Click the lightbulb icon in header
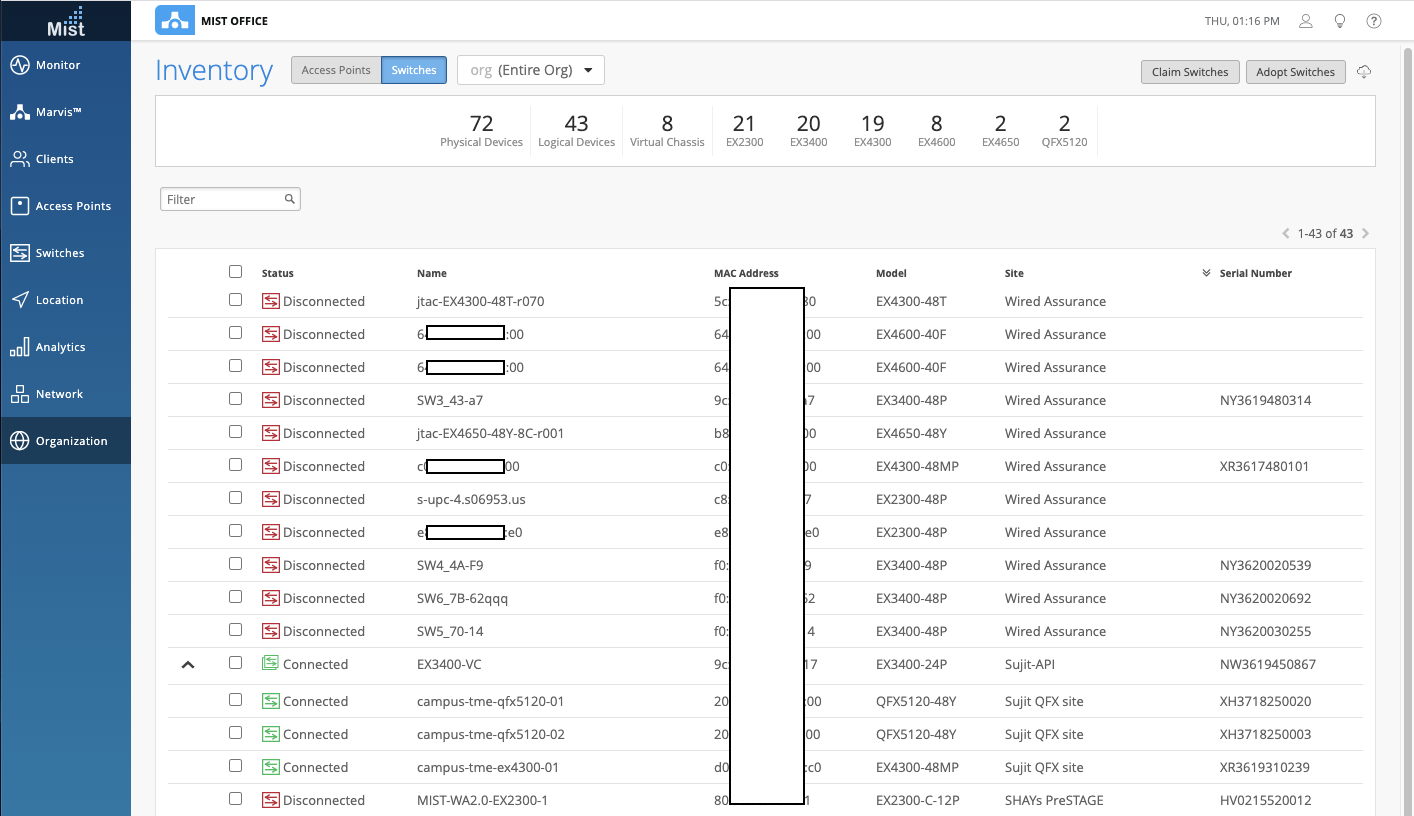 click(x=1340, y=21)
